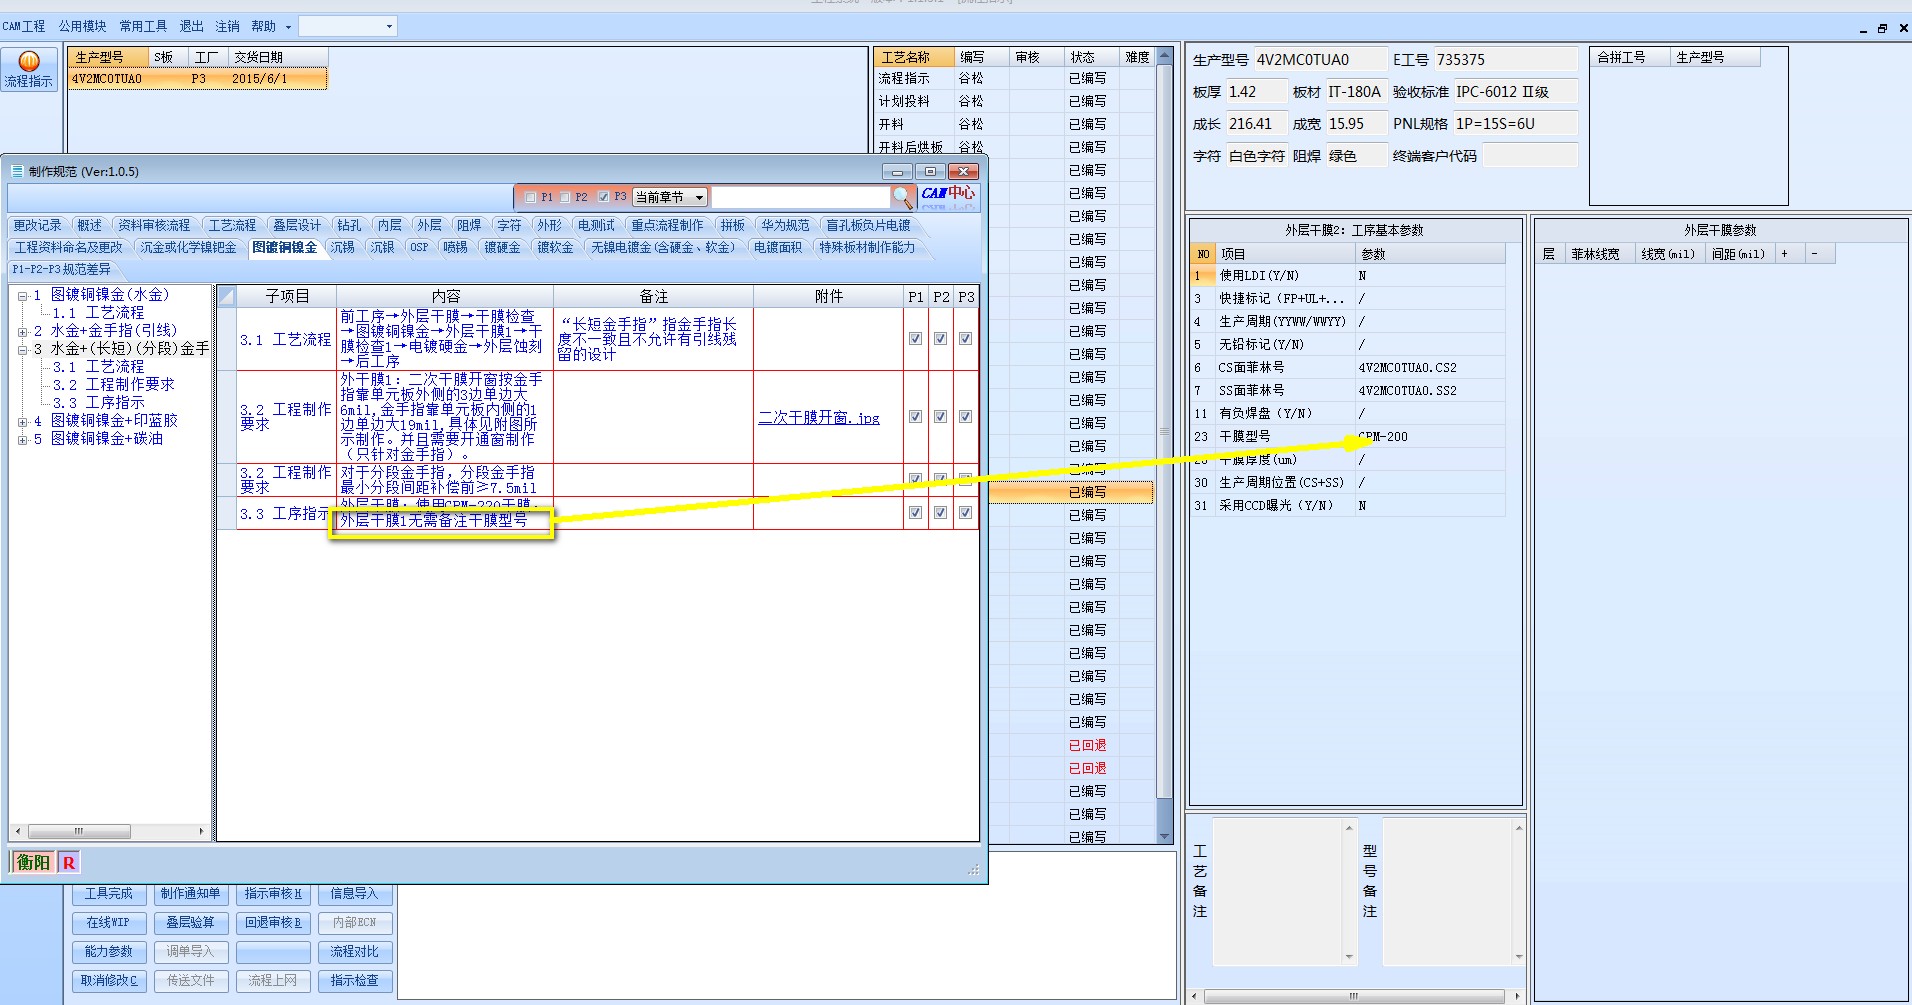The image size is (1912, 1005).
Task: Toggle the P2 search filter checkbox
Action: [x=565, y=197]
